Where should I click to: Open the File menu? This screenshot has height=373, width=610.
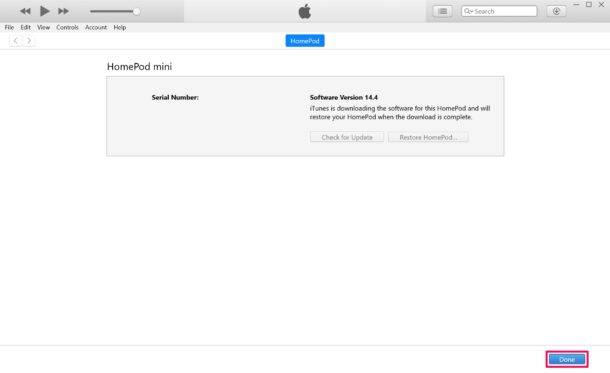point(9,27)
